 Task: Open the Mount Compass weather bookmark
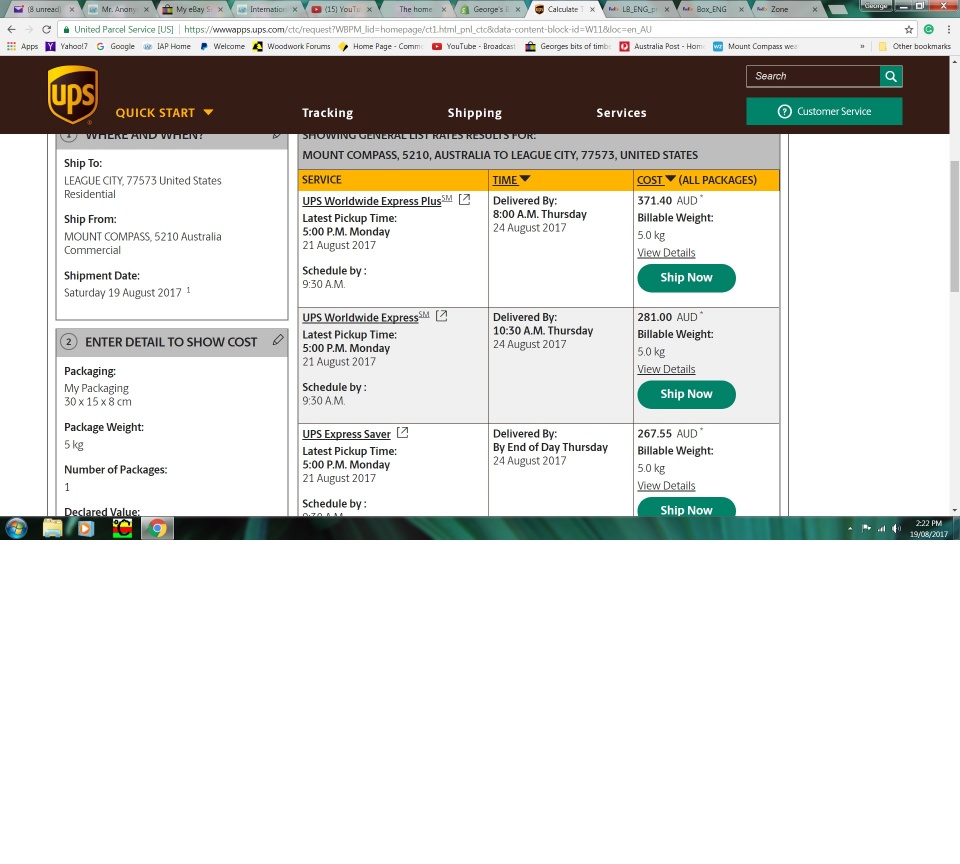pos(756,47)
